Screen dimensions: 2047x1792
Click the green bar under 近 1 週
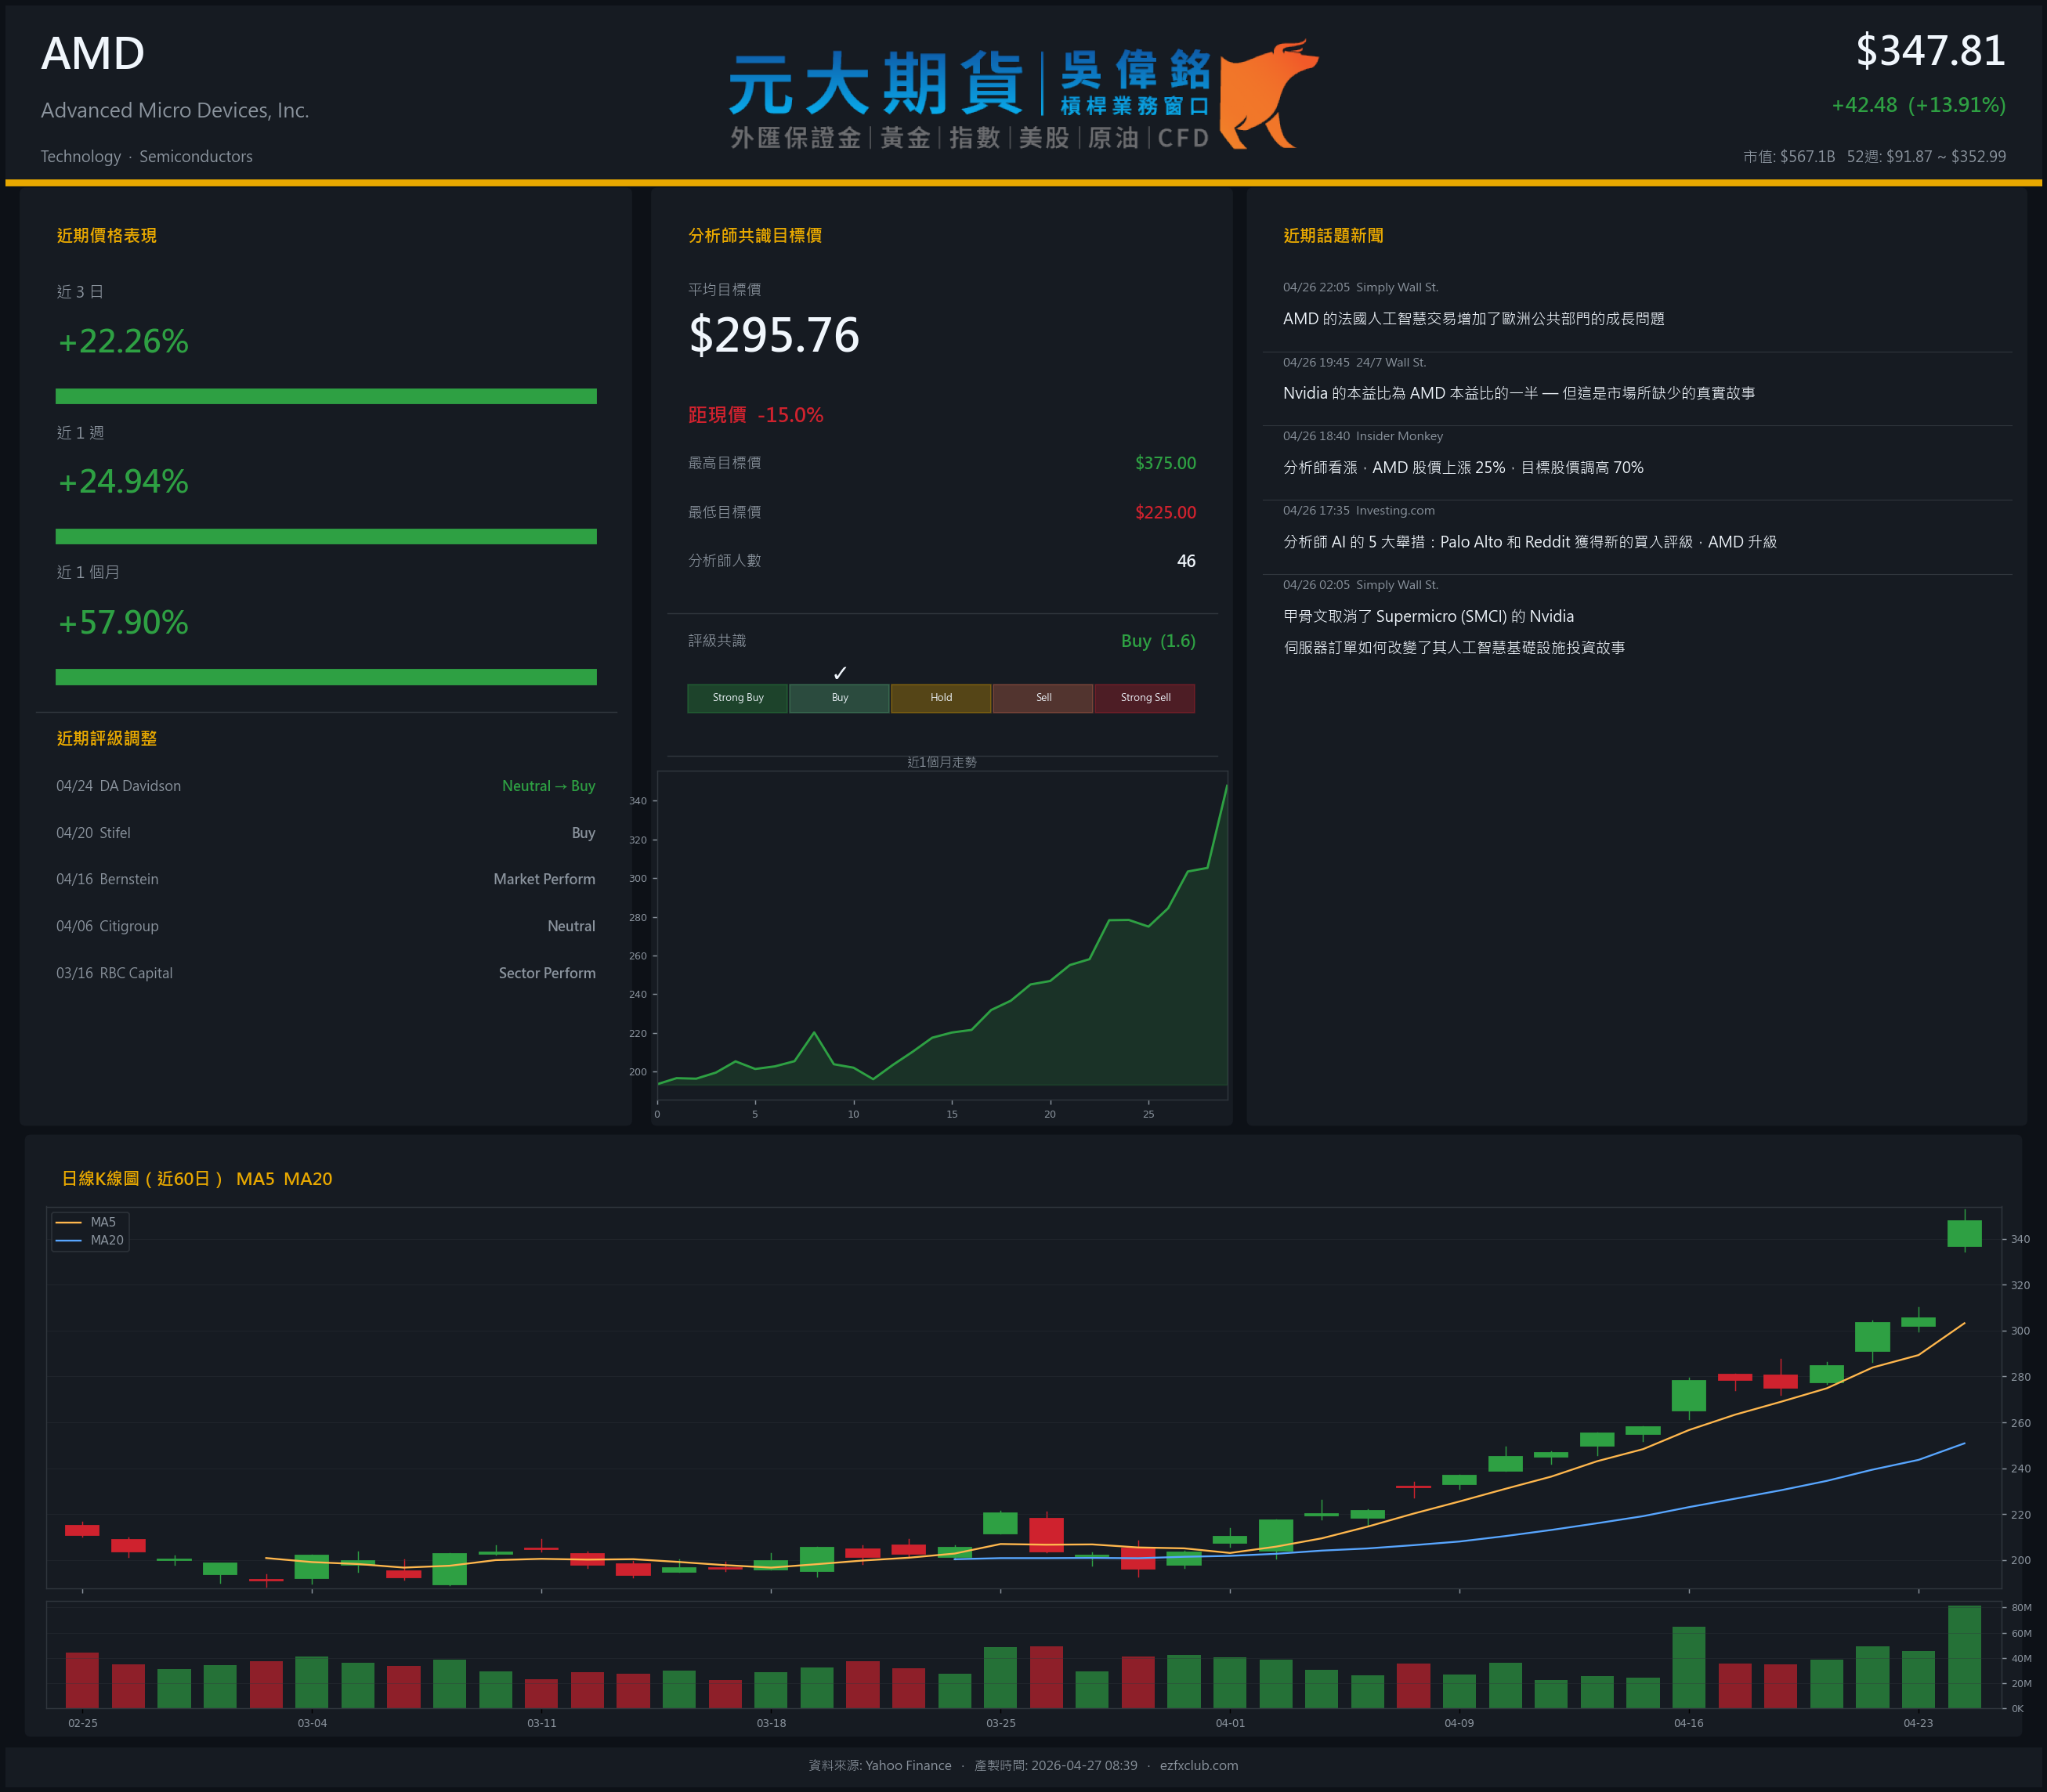pyautogui.click(x=326, y=537)
